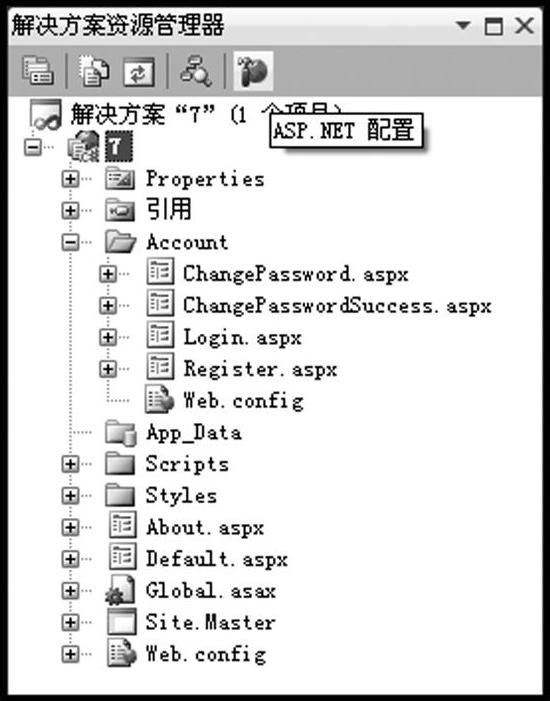Open the window position dropdown arrow
The image size is (550, 701).
tap(463, 25)
